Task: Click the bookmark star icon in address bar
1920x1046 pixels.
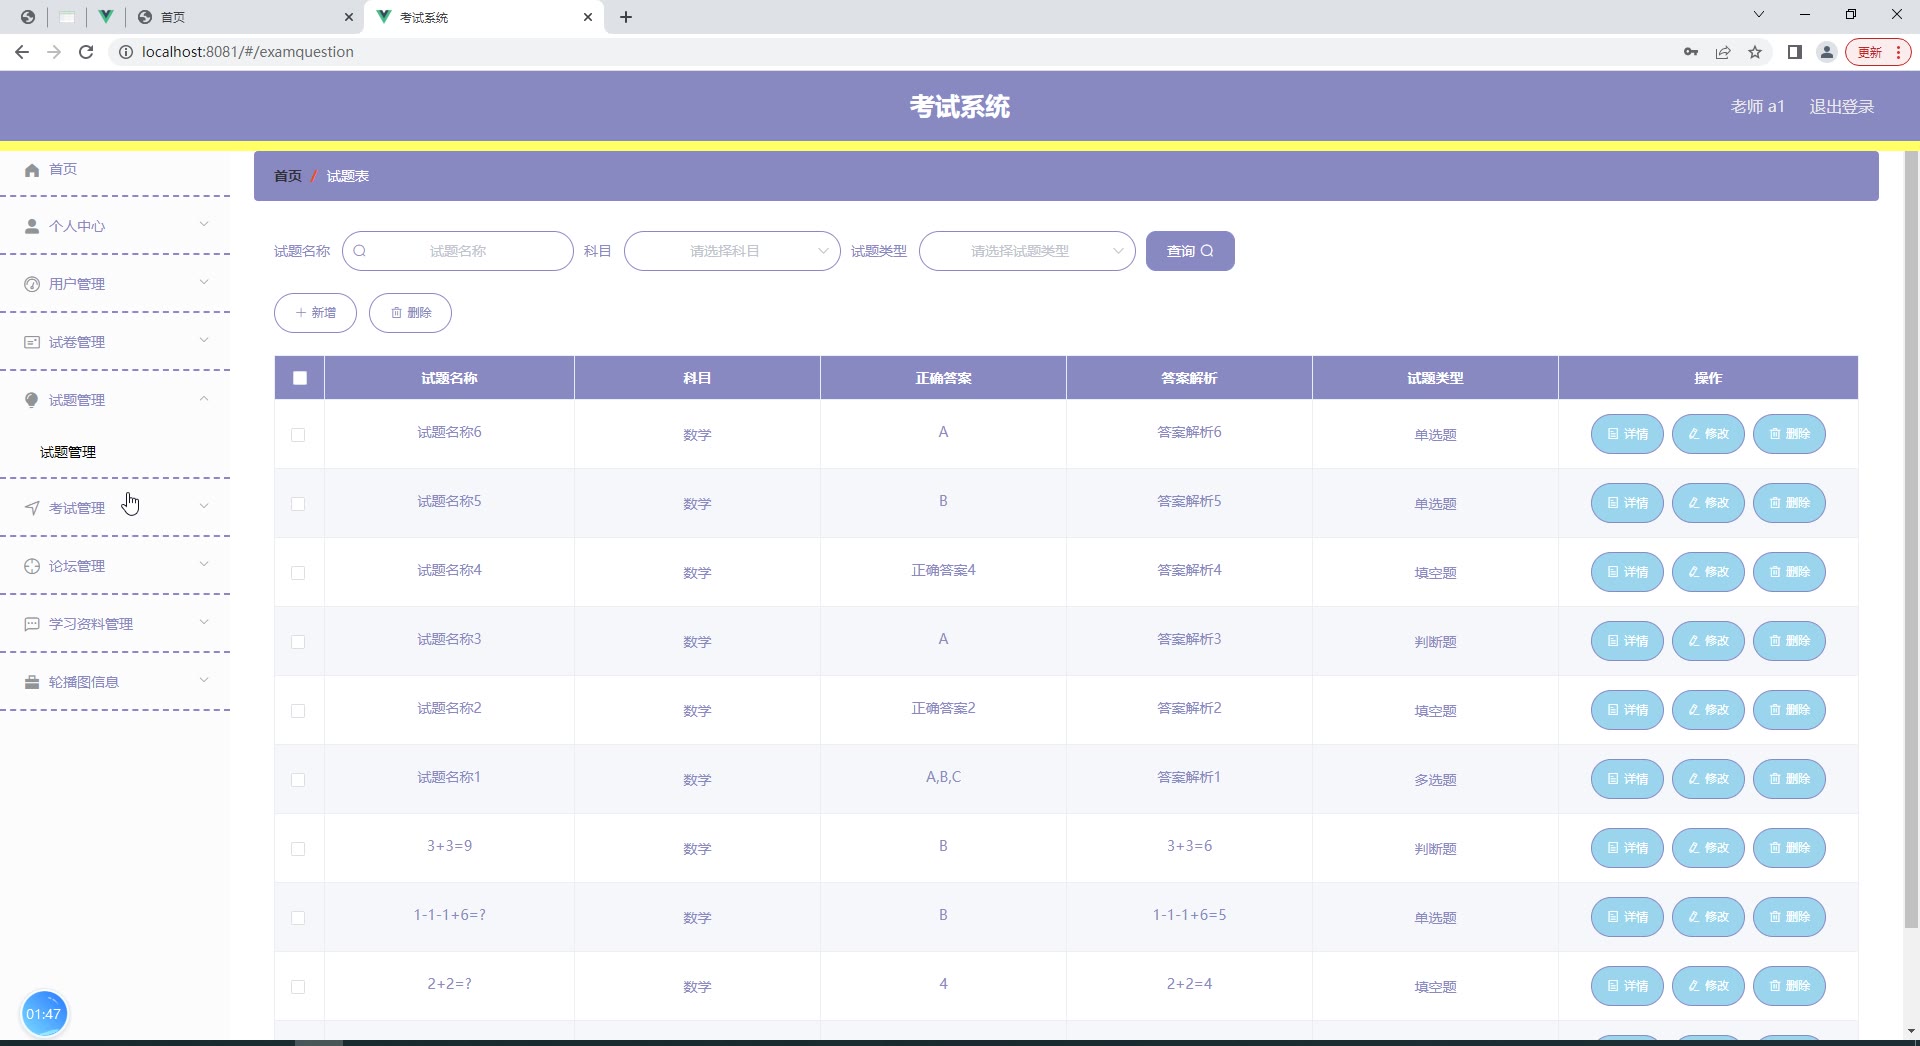Action: [1755, 52]
